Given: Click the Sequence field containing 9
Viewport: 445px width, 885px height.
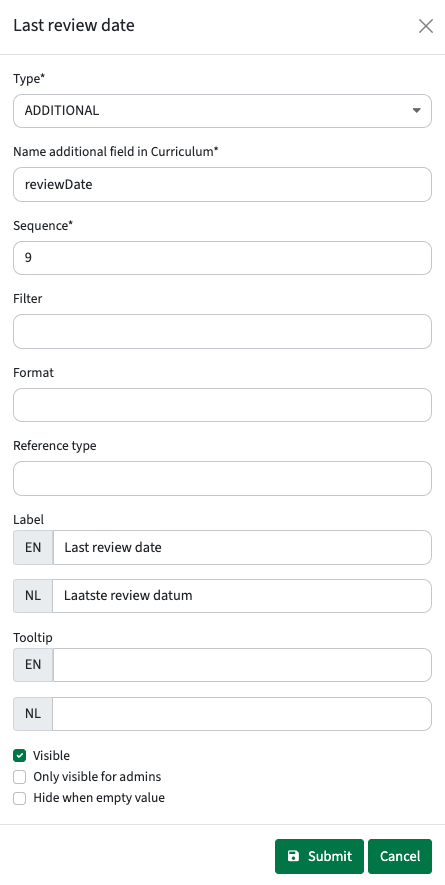Looking at the screenshot, I should [222, 258].
